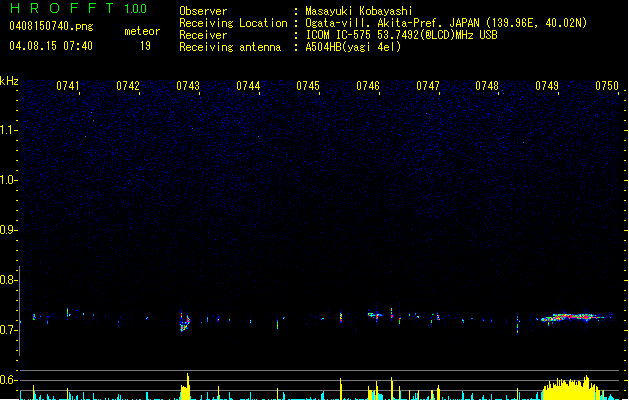Click the Observer label
Screen dimensions: 629x400
point(203,11)
